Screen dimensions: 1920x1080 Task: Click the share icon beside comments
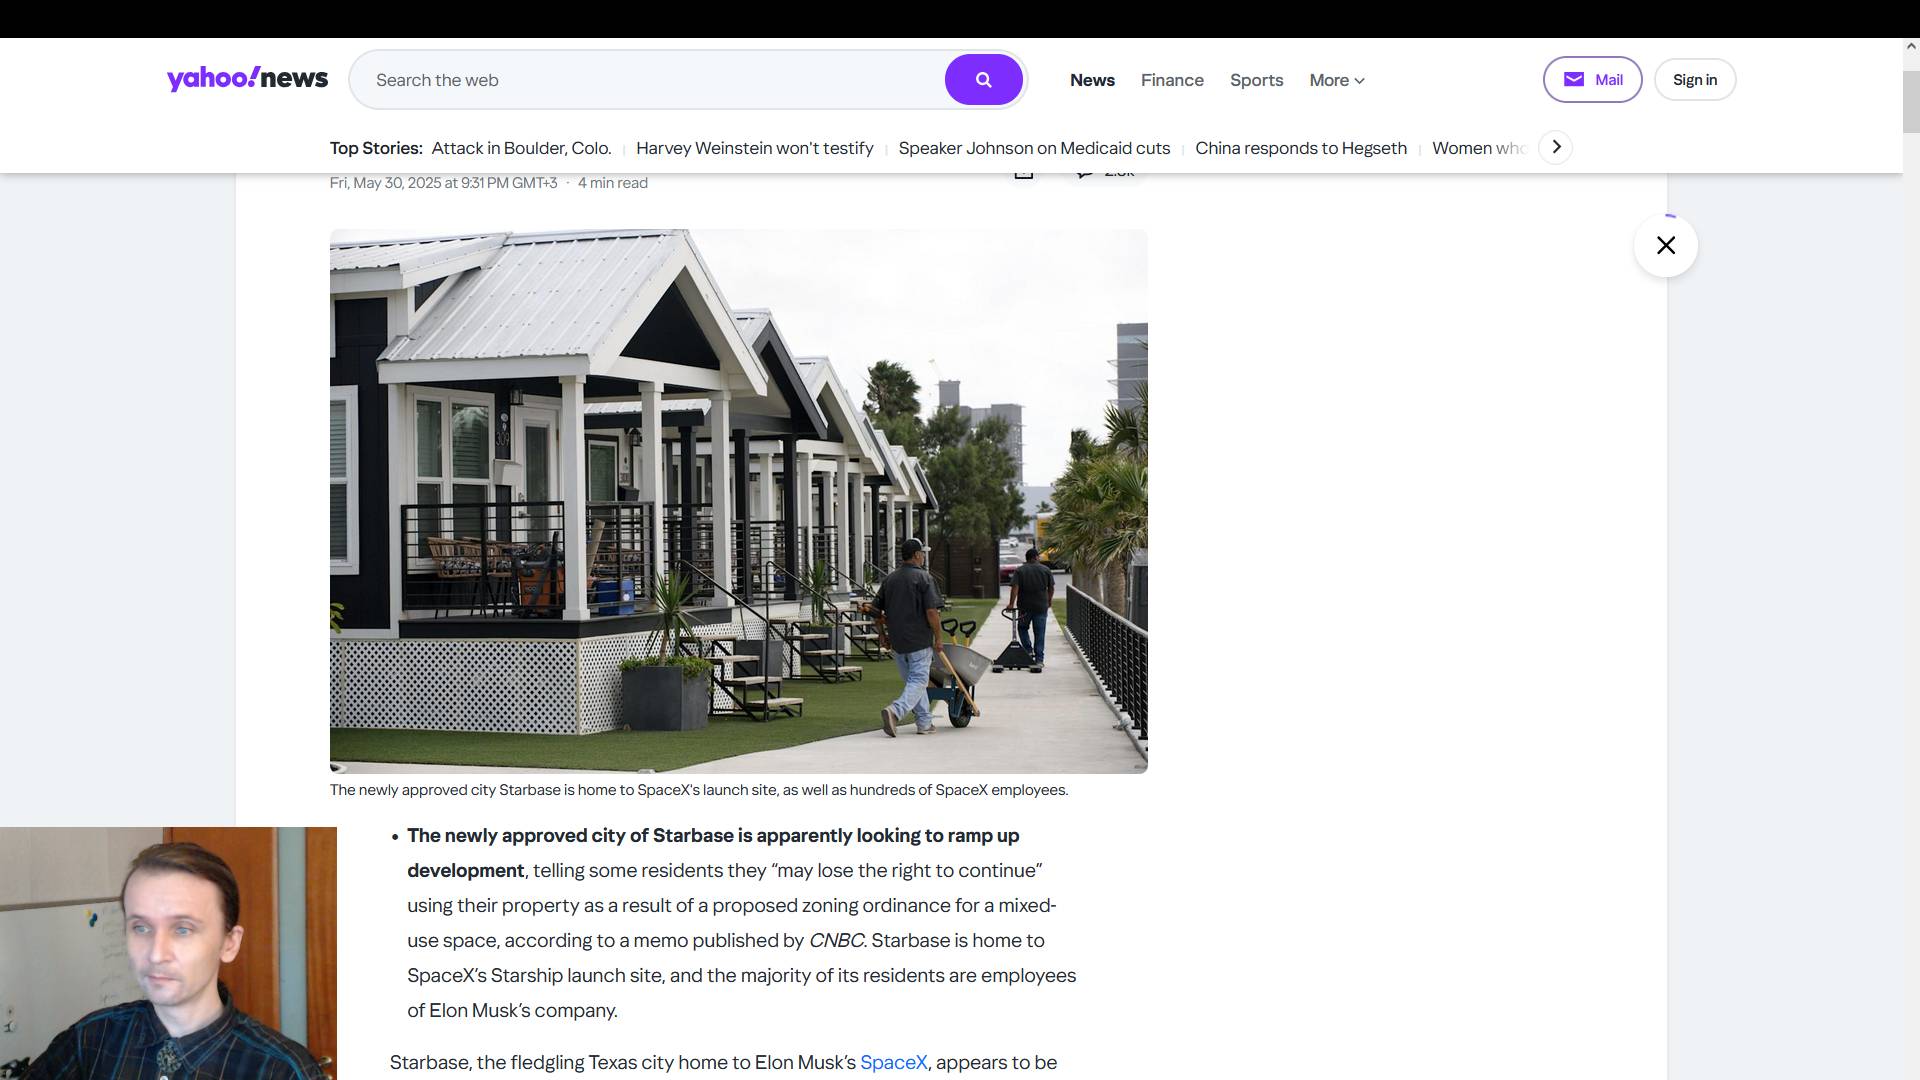(x=1023, y=175)
